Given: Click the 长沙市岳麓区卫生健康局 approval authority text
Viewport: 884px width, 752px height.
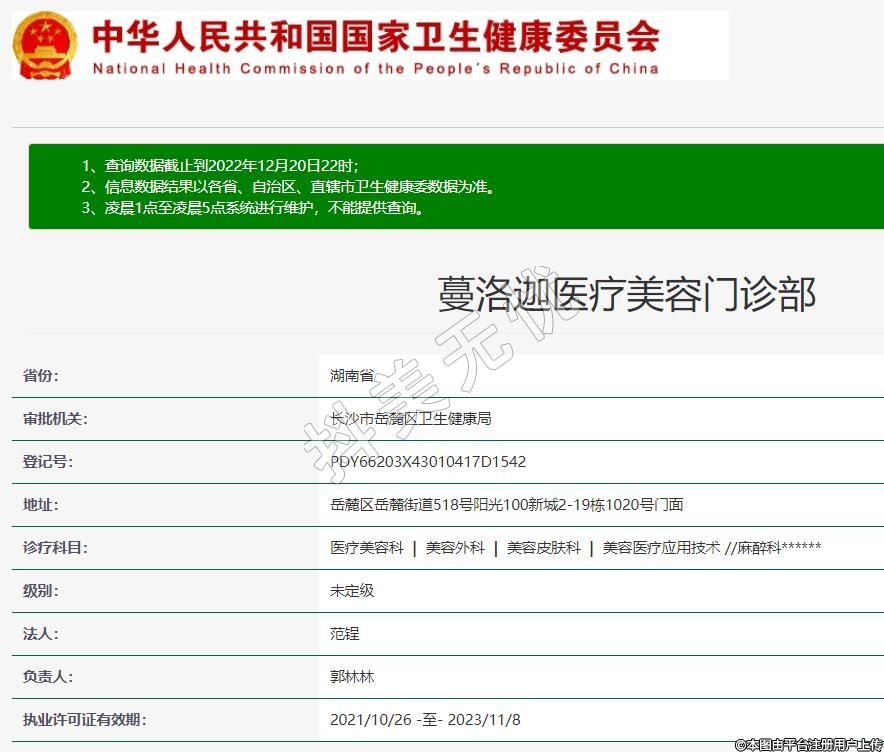Looking at the screenshot, I should tap(410, 419).
